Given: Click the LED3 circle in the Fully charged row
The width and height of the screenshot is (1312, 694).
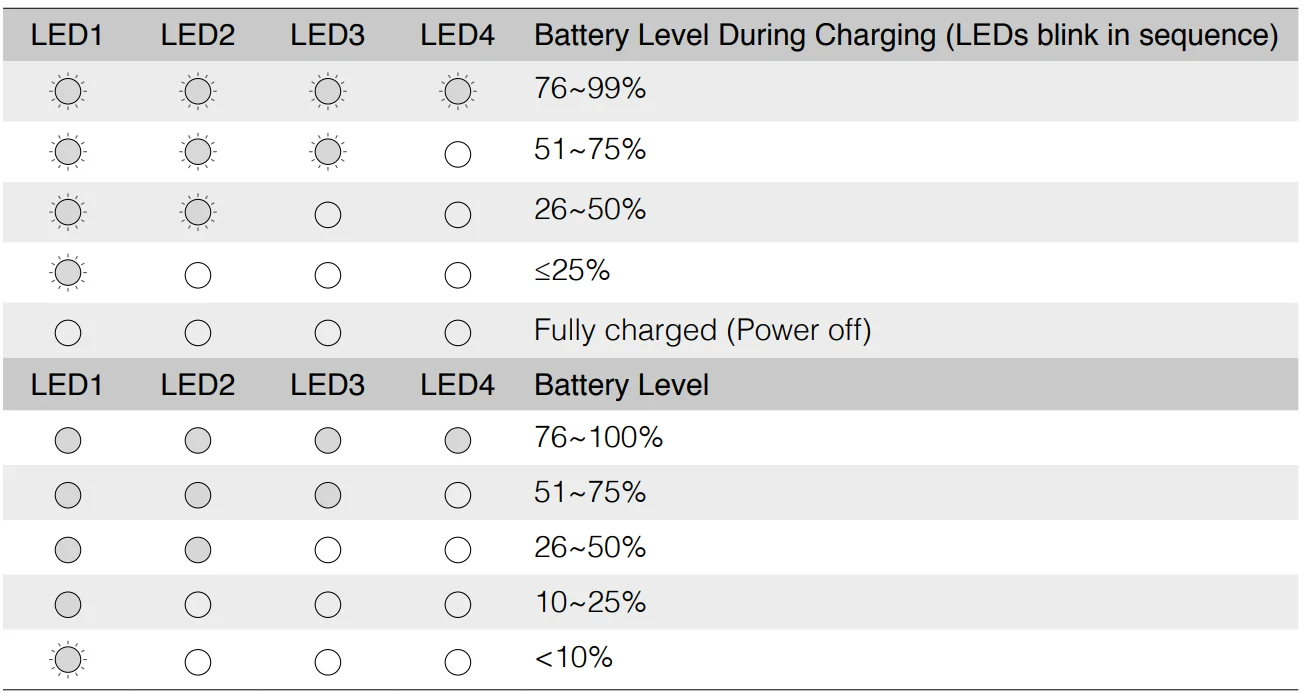Looking at the screenshot, I should click(x=327, y=333).
